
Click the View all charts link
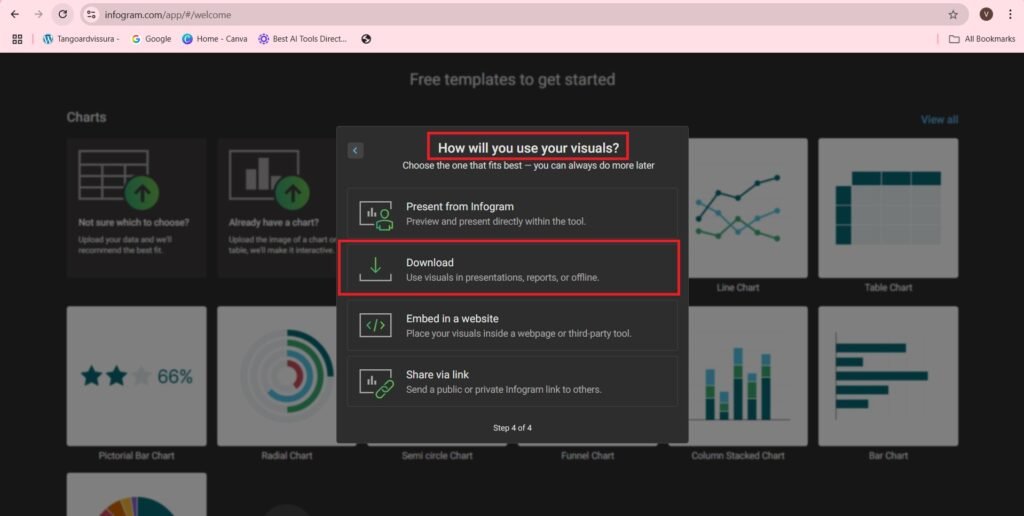[x=939, y=120]
